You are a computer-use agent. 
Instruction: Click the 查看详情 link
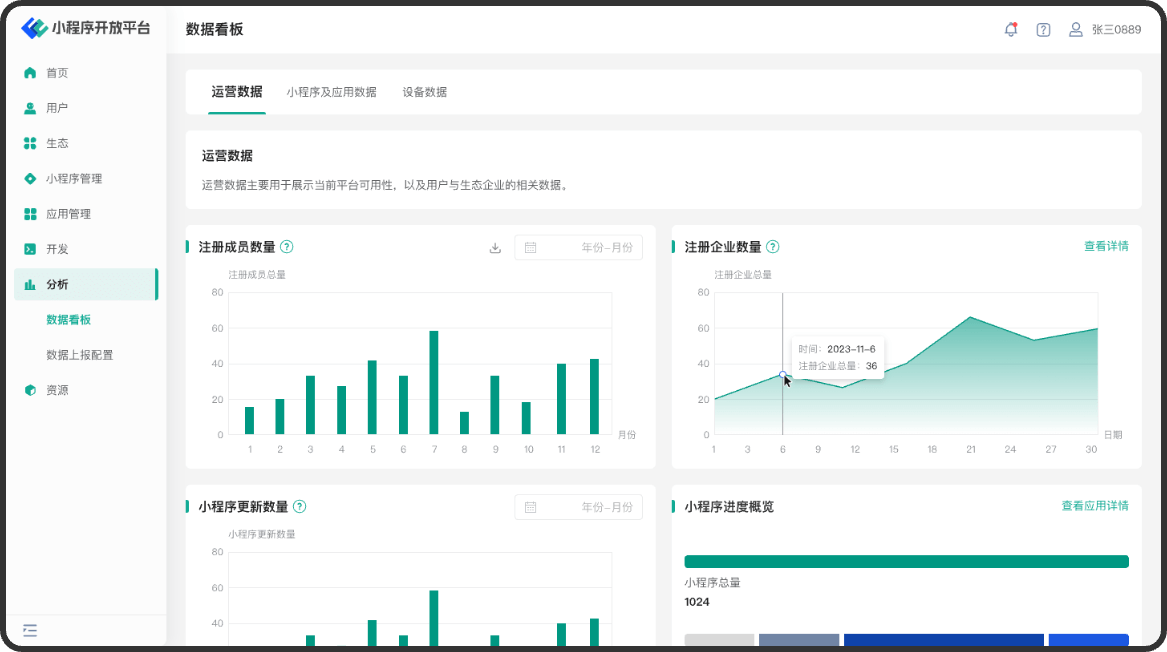coord(1106,246)
